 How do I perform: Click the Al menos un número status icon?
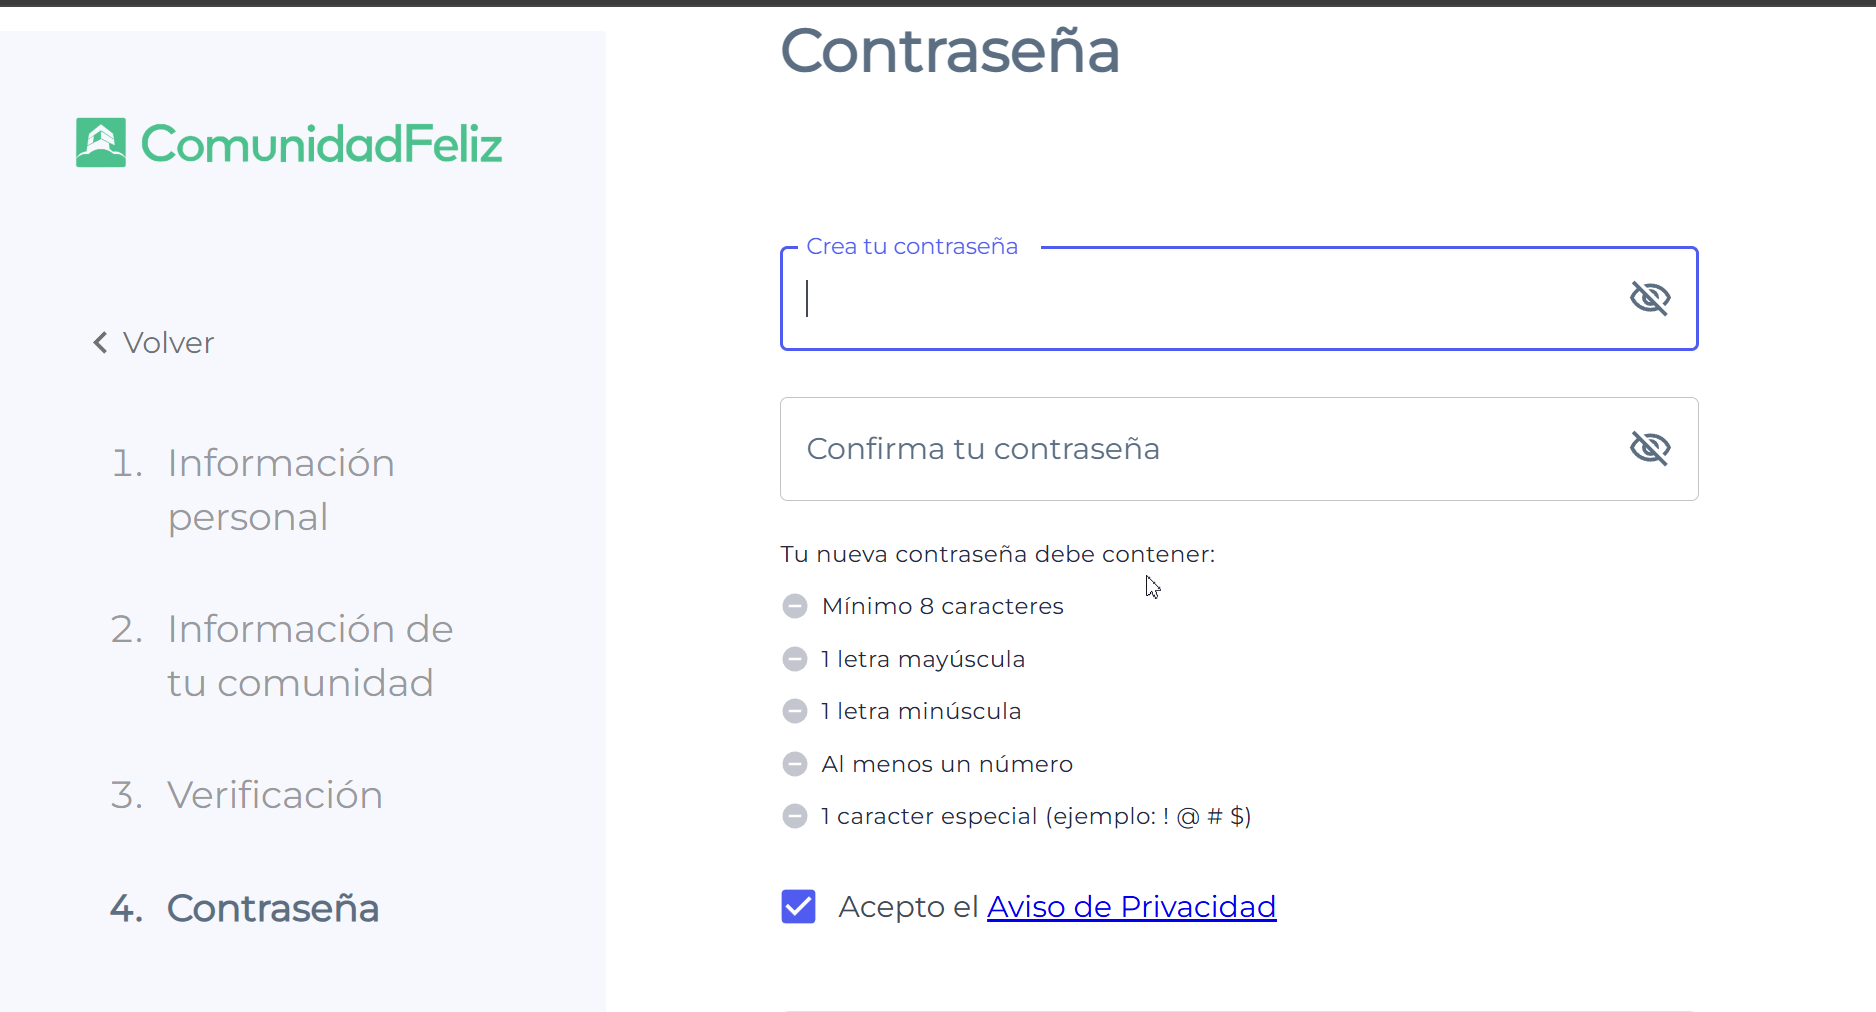pos(795,764)
